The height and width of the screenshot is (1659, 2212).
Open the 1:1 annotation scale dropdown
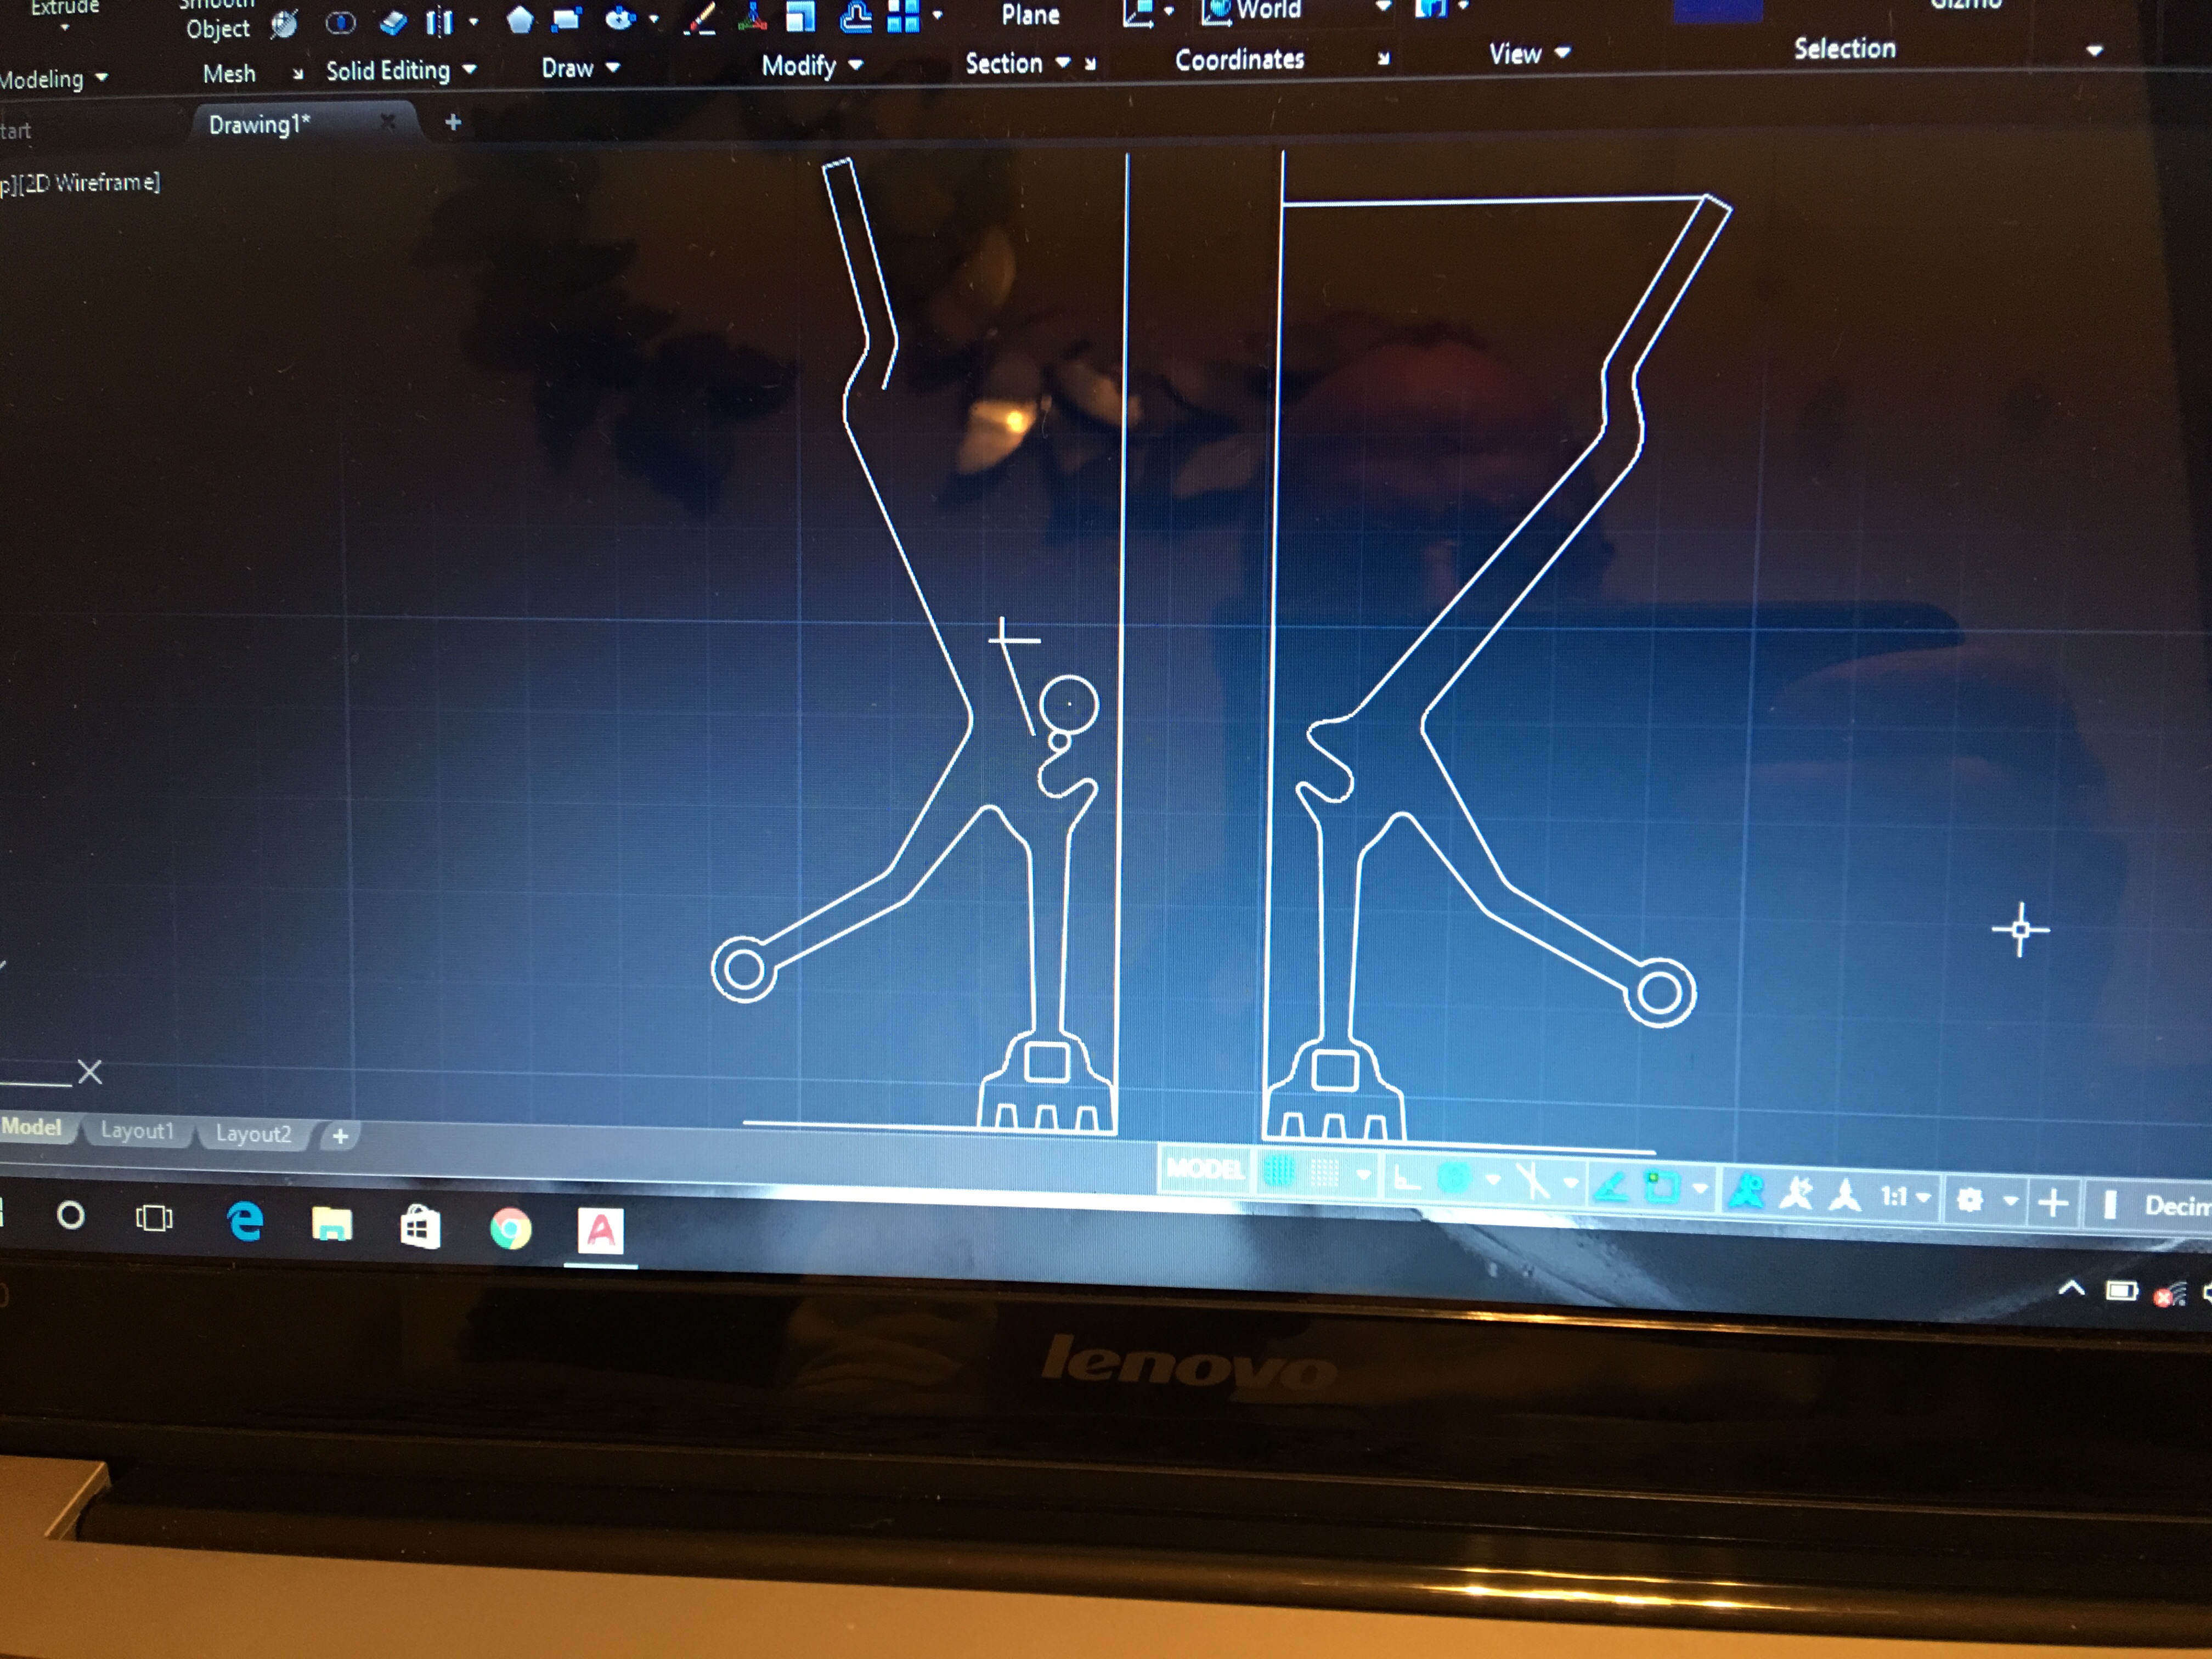pyautogui.click(x=1906, y=1196)
